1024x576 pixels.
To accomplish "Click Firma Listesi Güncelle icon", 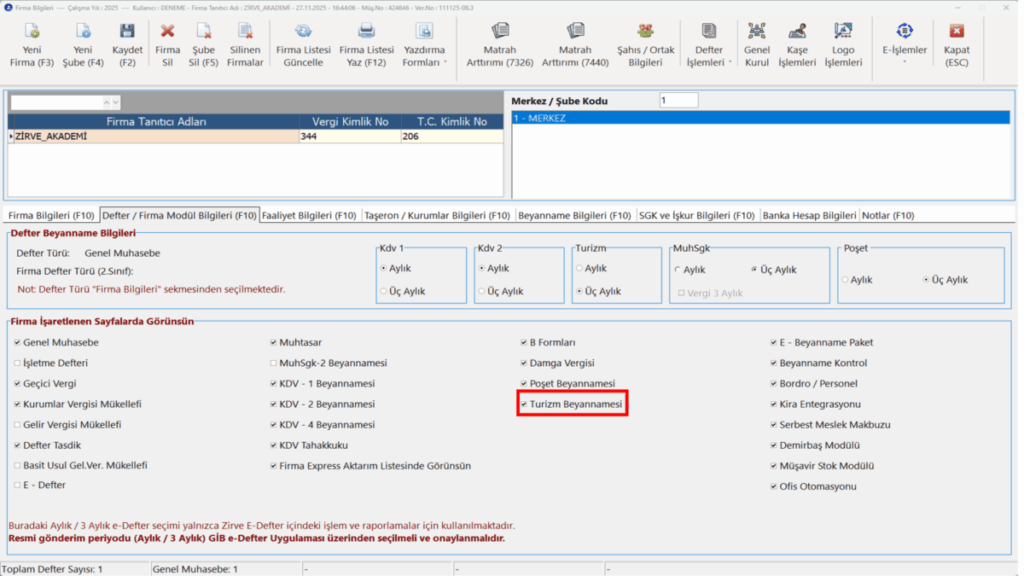I will point(303,31).
